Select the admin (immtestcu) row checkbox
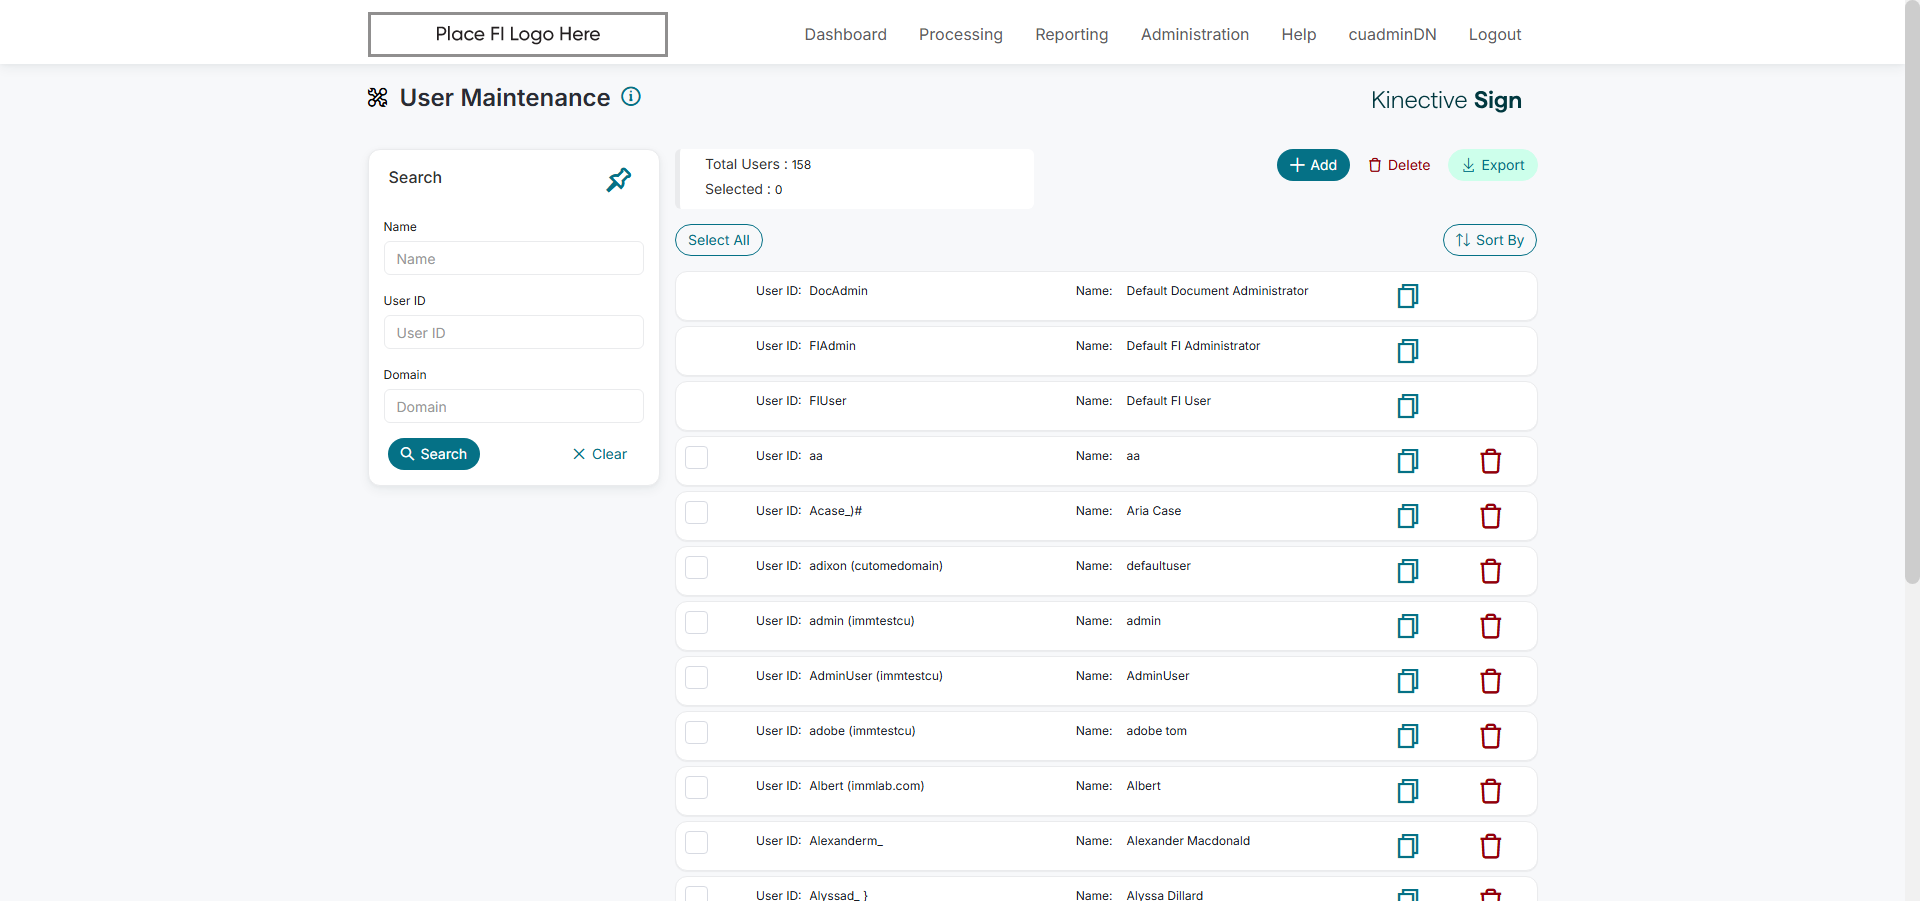 pyautogui.click(x=697, y=622)
